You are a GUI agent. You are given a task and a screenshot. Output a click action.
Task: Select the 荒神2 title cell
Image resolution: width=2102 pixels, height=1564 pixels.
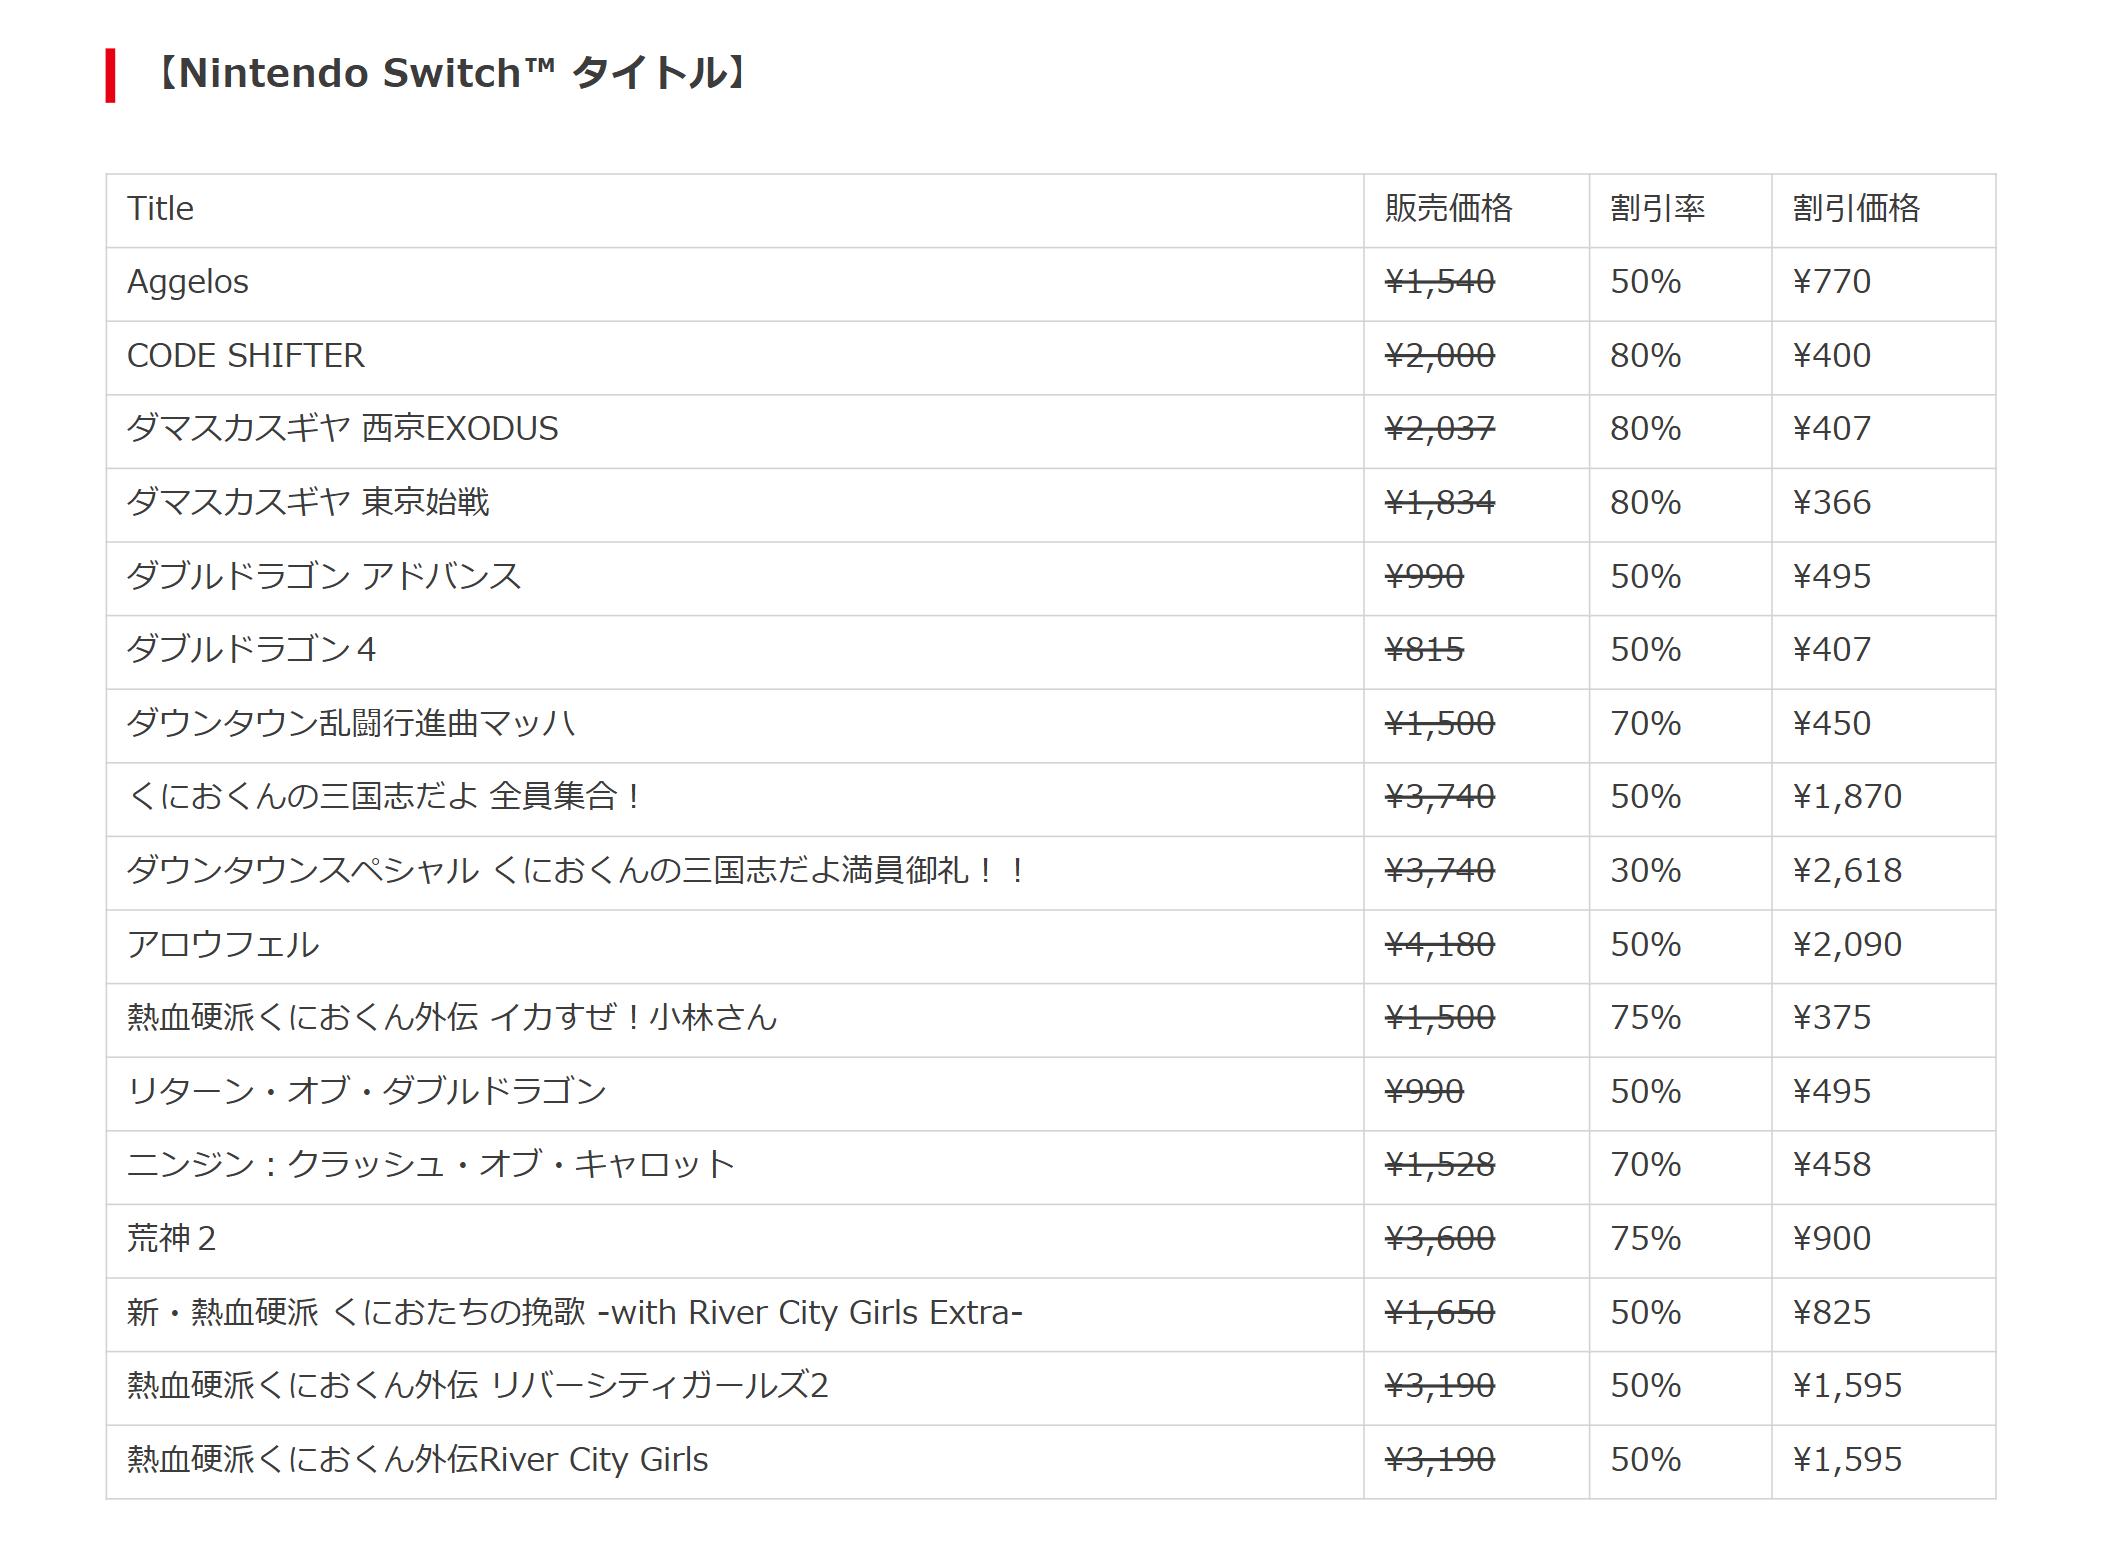tap(171, 1239)
